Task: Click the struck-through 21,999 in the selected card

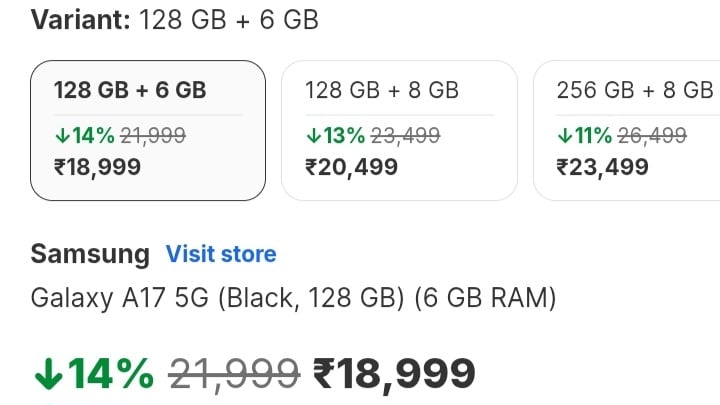Action: pyautogui.click(x=153, y=135)
